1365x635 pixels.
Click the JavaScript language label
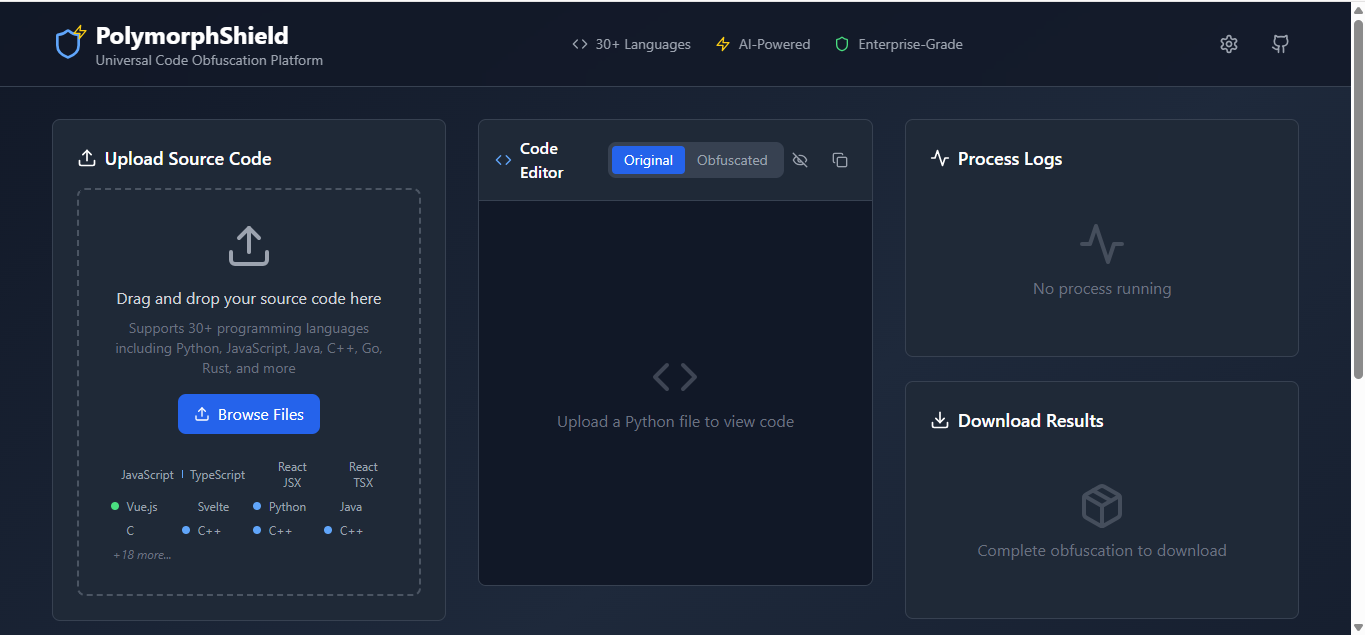[147, 475]
